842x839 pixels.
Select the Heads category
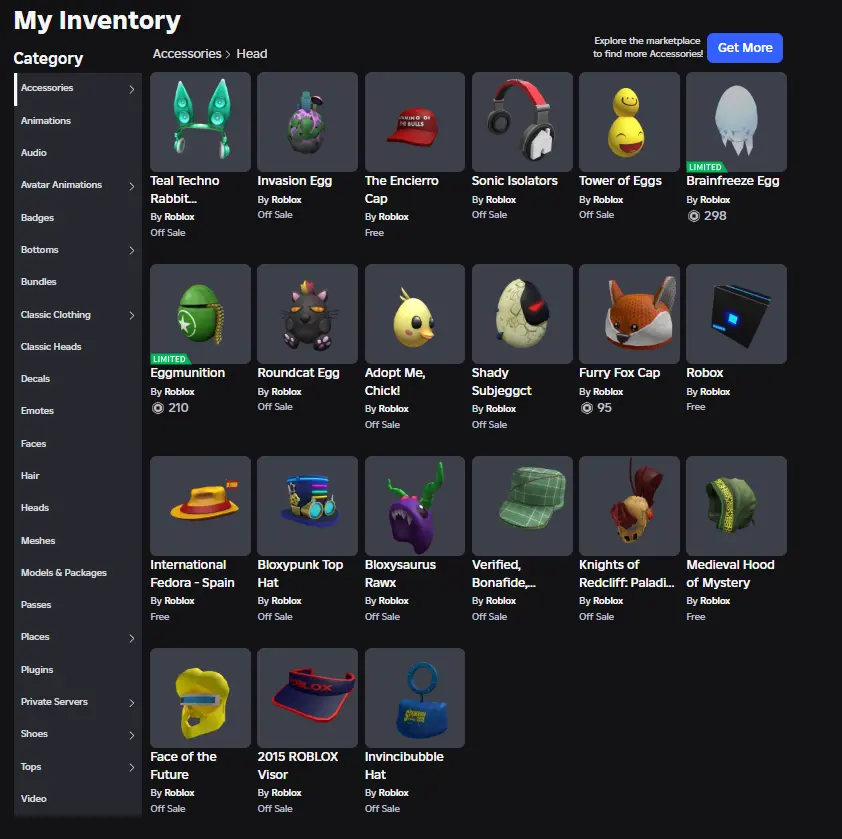point(78,508)
